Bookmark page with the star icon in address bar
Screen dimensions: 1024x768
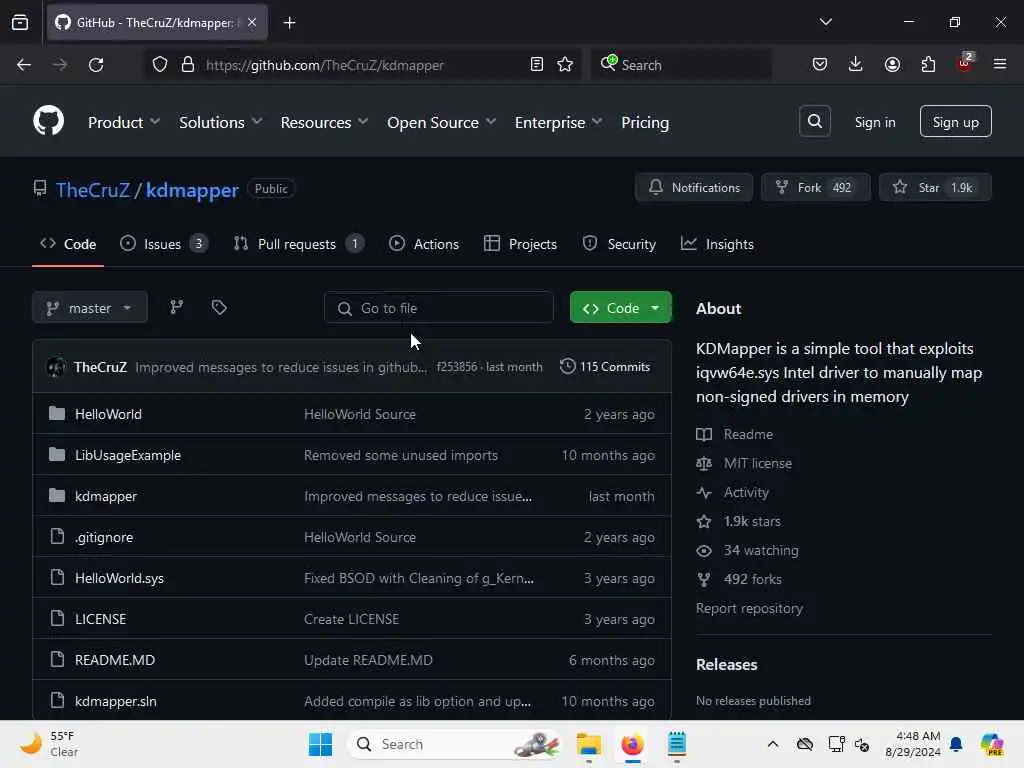[565, 65]
